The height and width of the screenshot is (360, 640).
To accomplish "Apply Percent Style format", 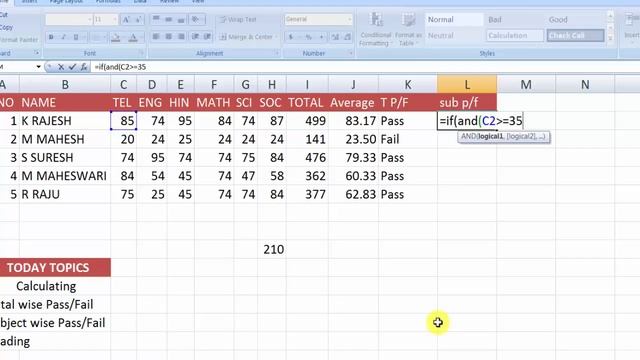I will (309, 37).
